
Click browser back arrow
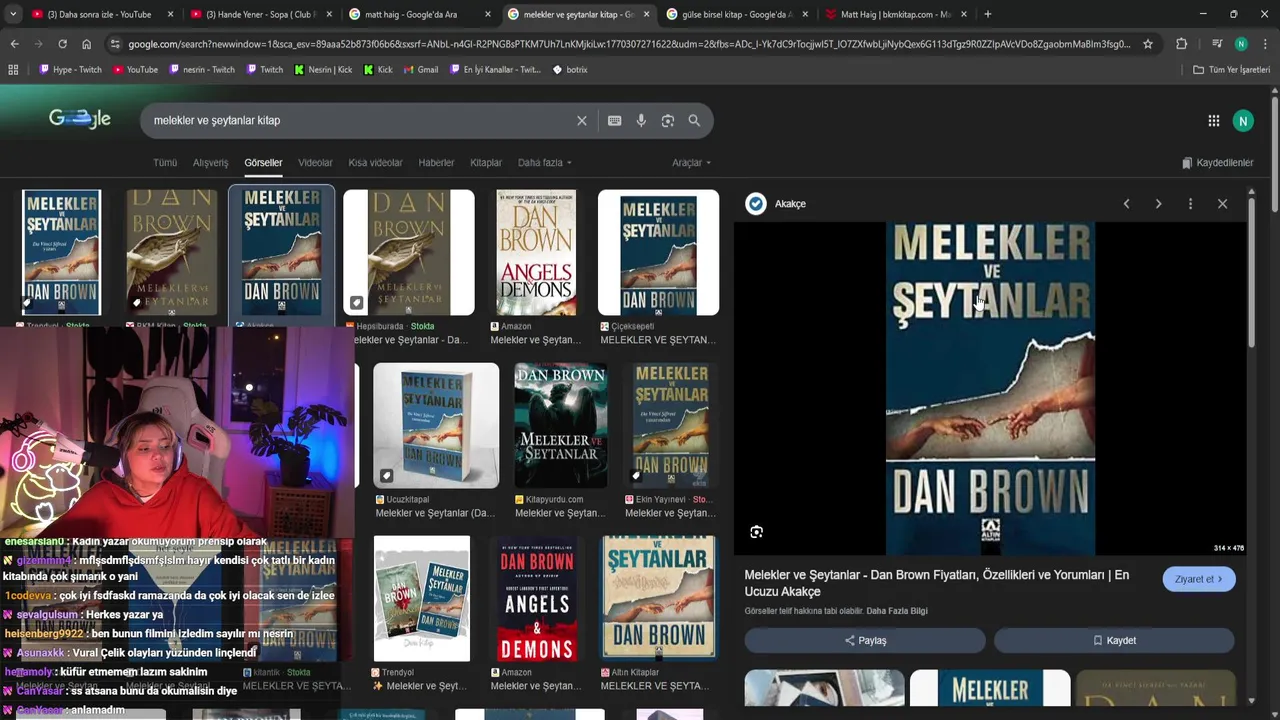(x=14, y=44)
